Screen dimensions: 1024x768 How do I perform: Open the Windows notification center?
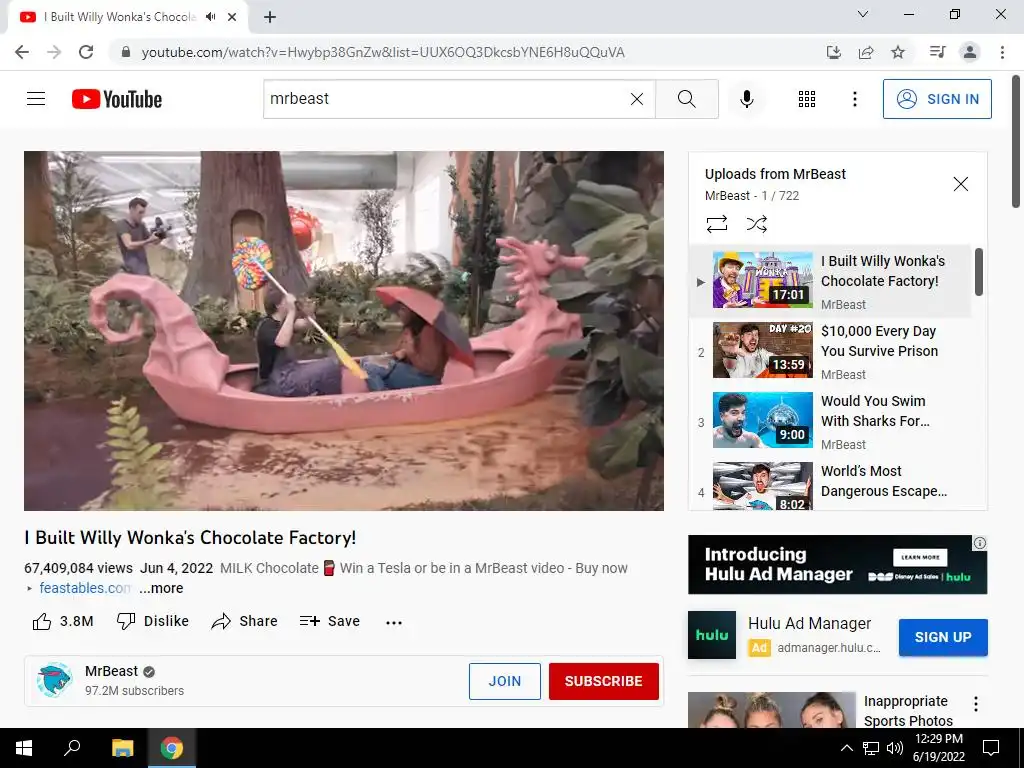tap(991, 748)
